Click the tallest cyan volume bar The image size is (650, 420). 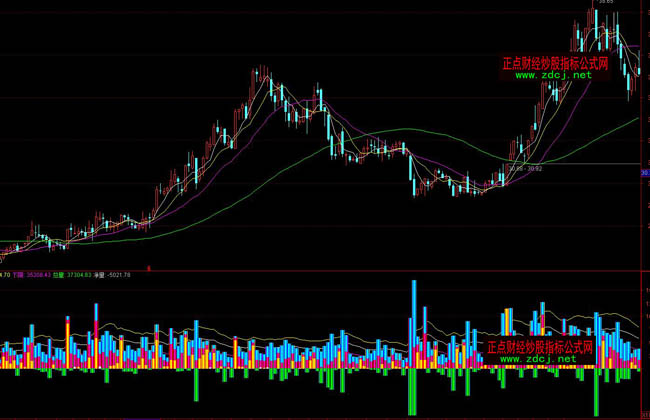pyautogui.click(x=413, y=310)
